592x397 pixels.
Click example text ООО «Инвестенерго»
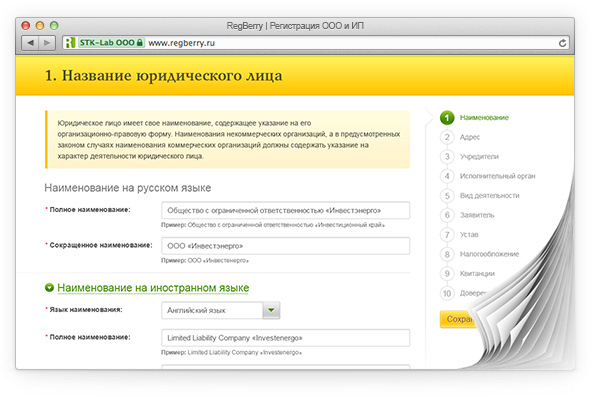coord(218,260)
